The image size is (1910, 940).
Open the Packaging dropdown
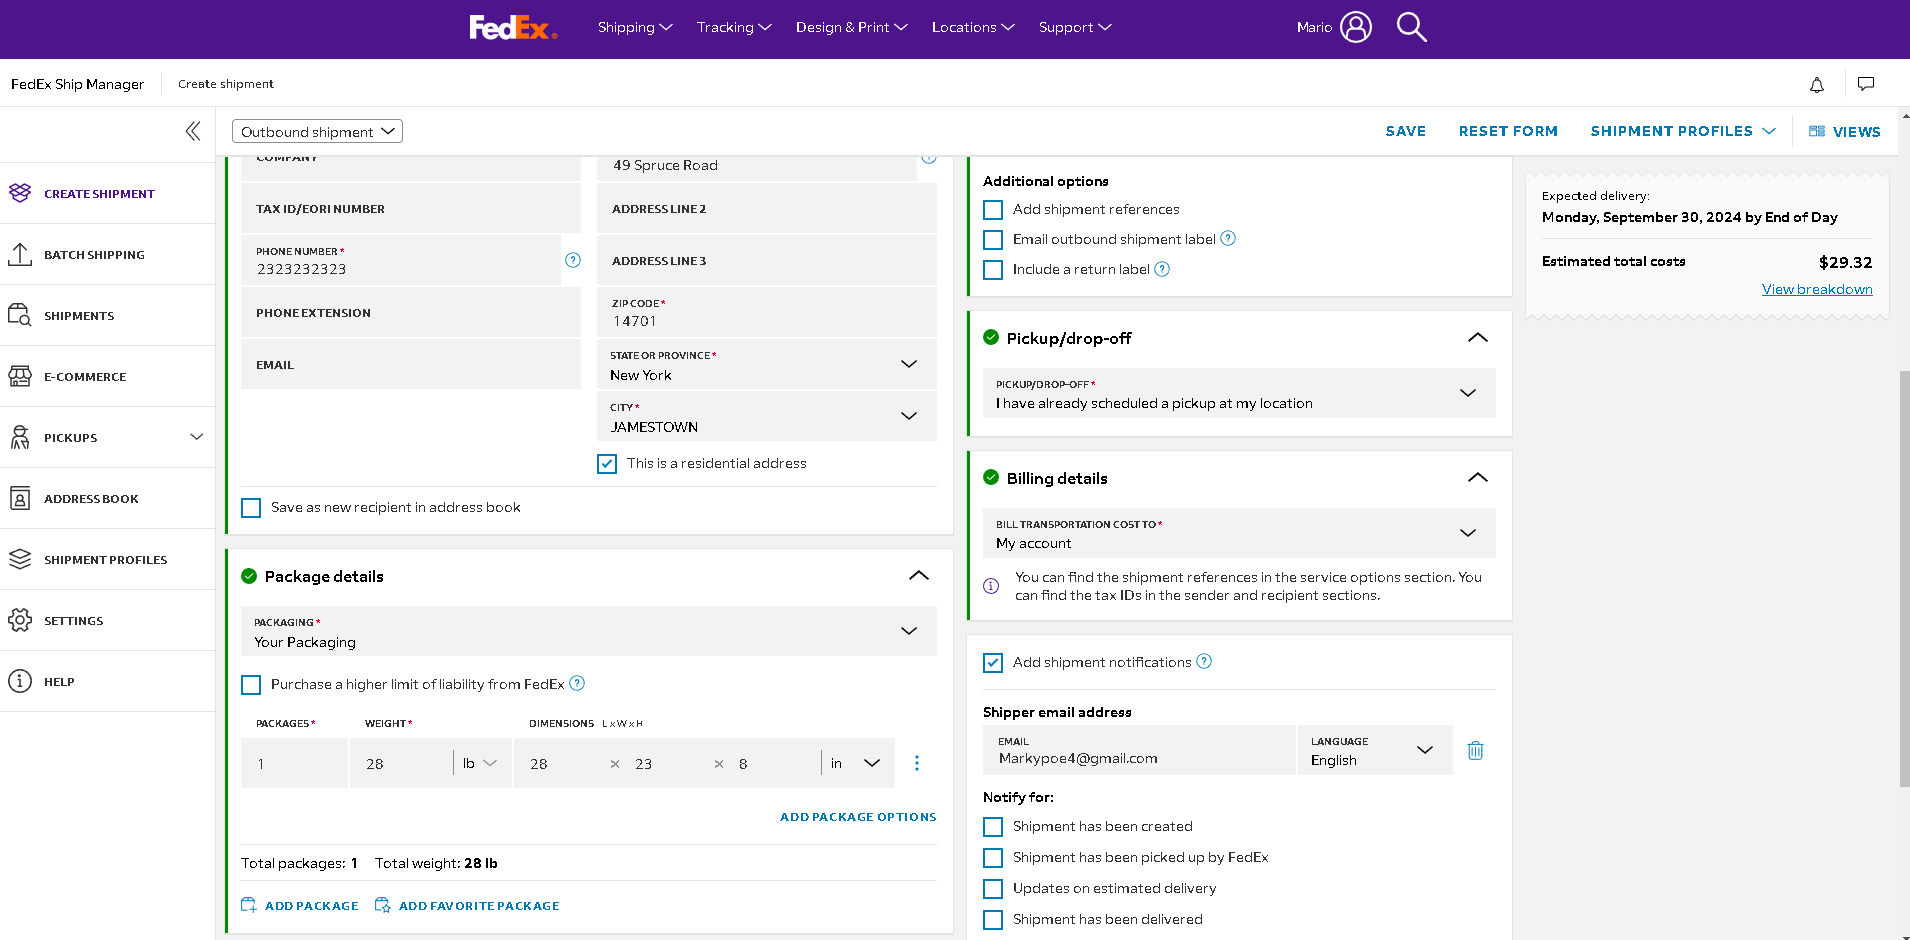(589, 632)
